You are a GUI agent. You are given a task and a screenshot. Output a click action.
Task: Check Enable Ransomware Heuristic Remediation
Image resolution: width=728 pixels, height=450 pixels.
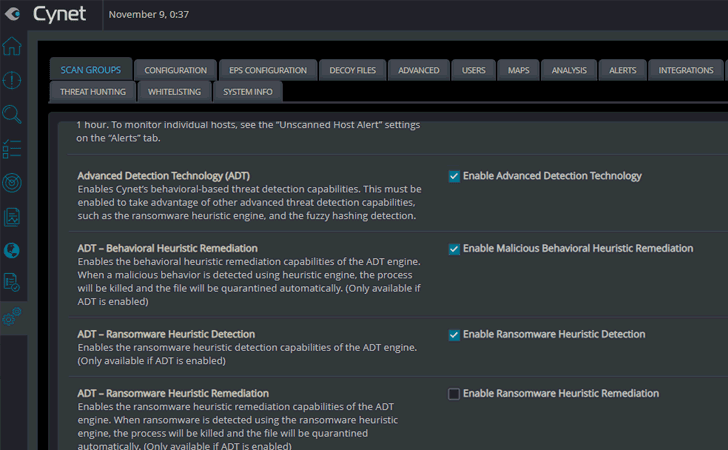click(x=454, y=394)
